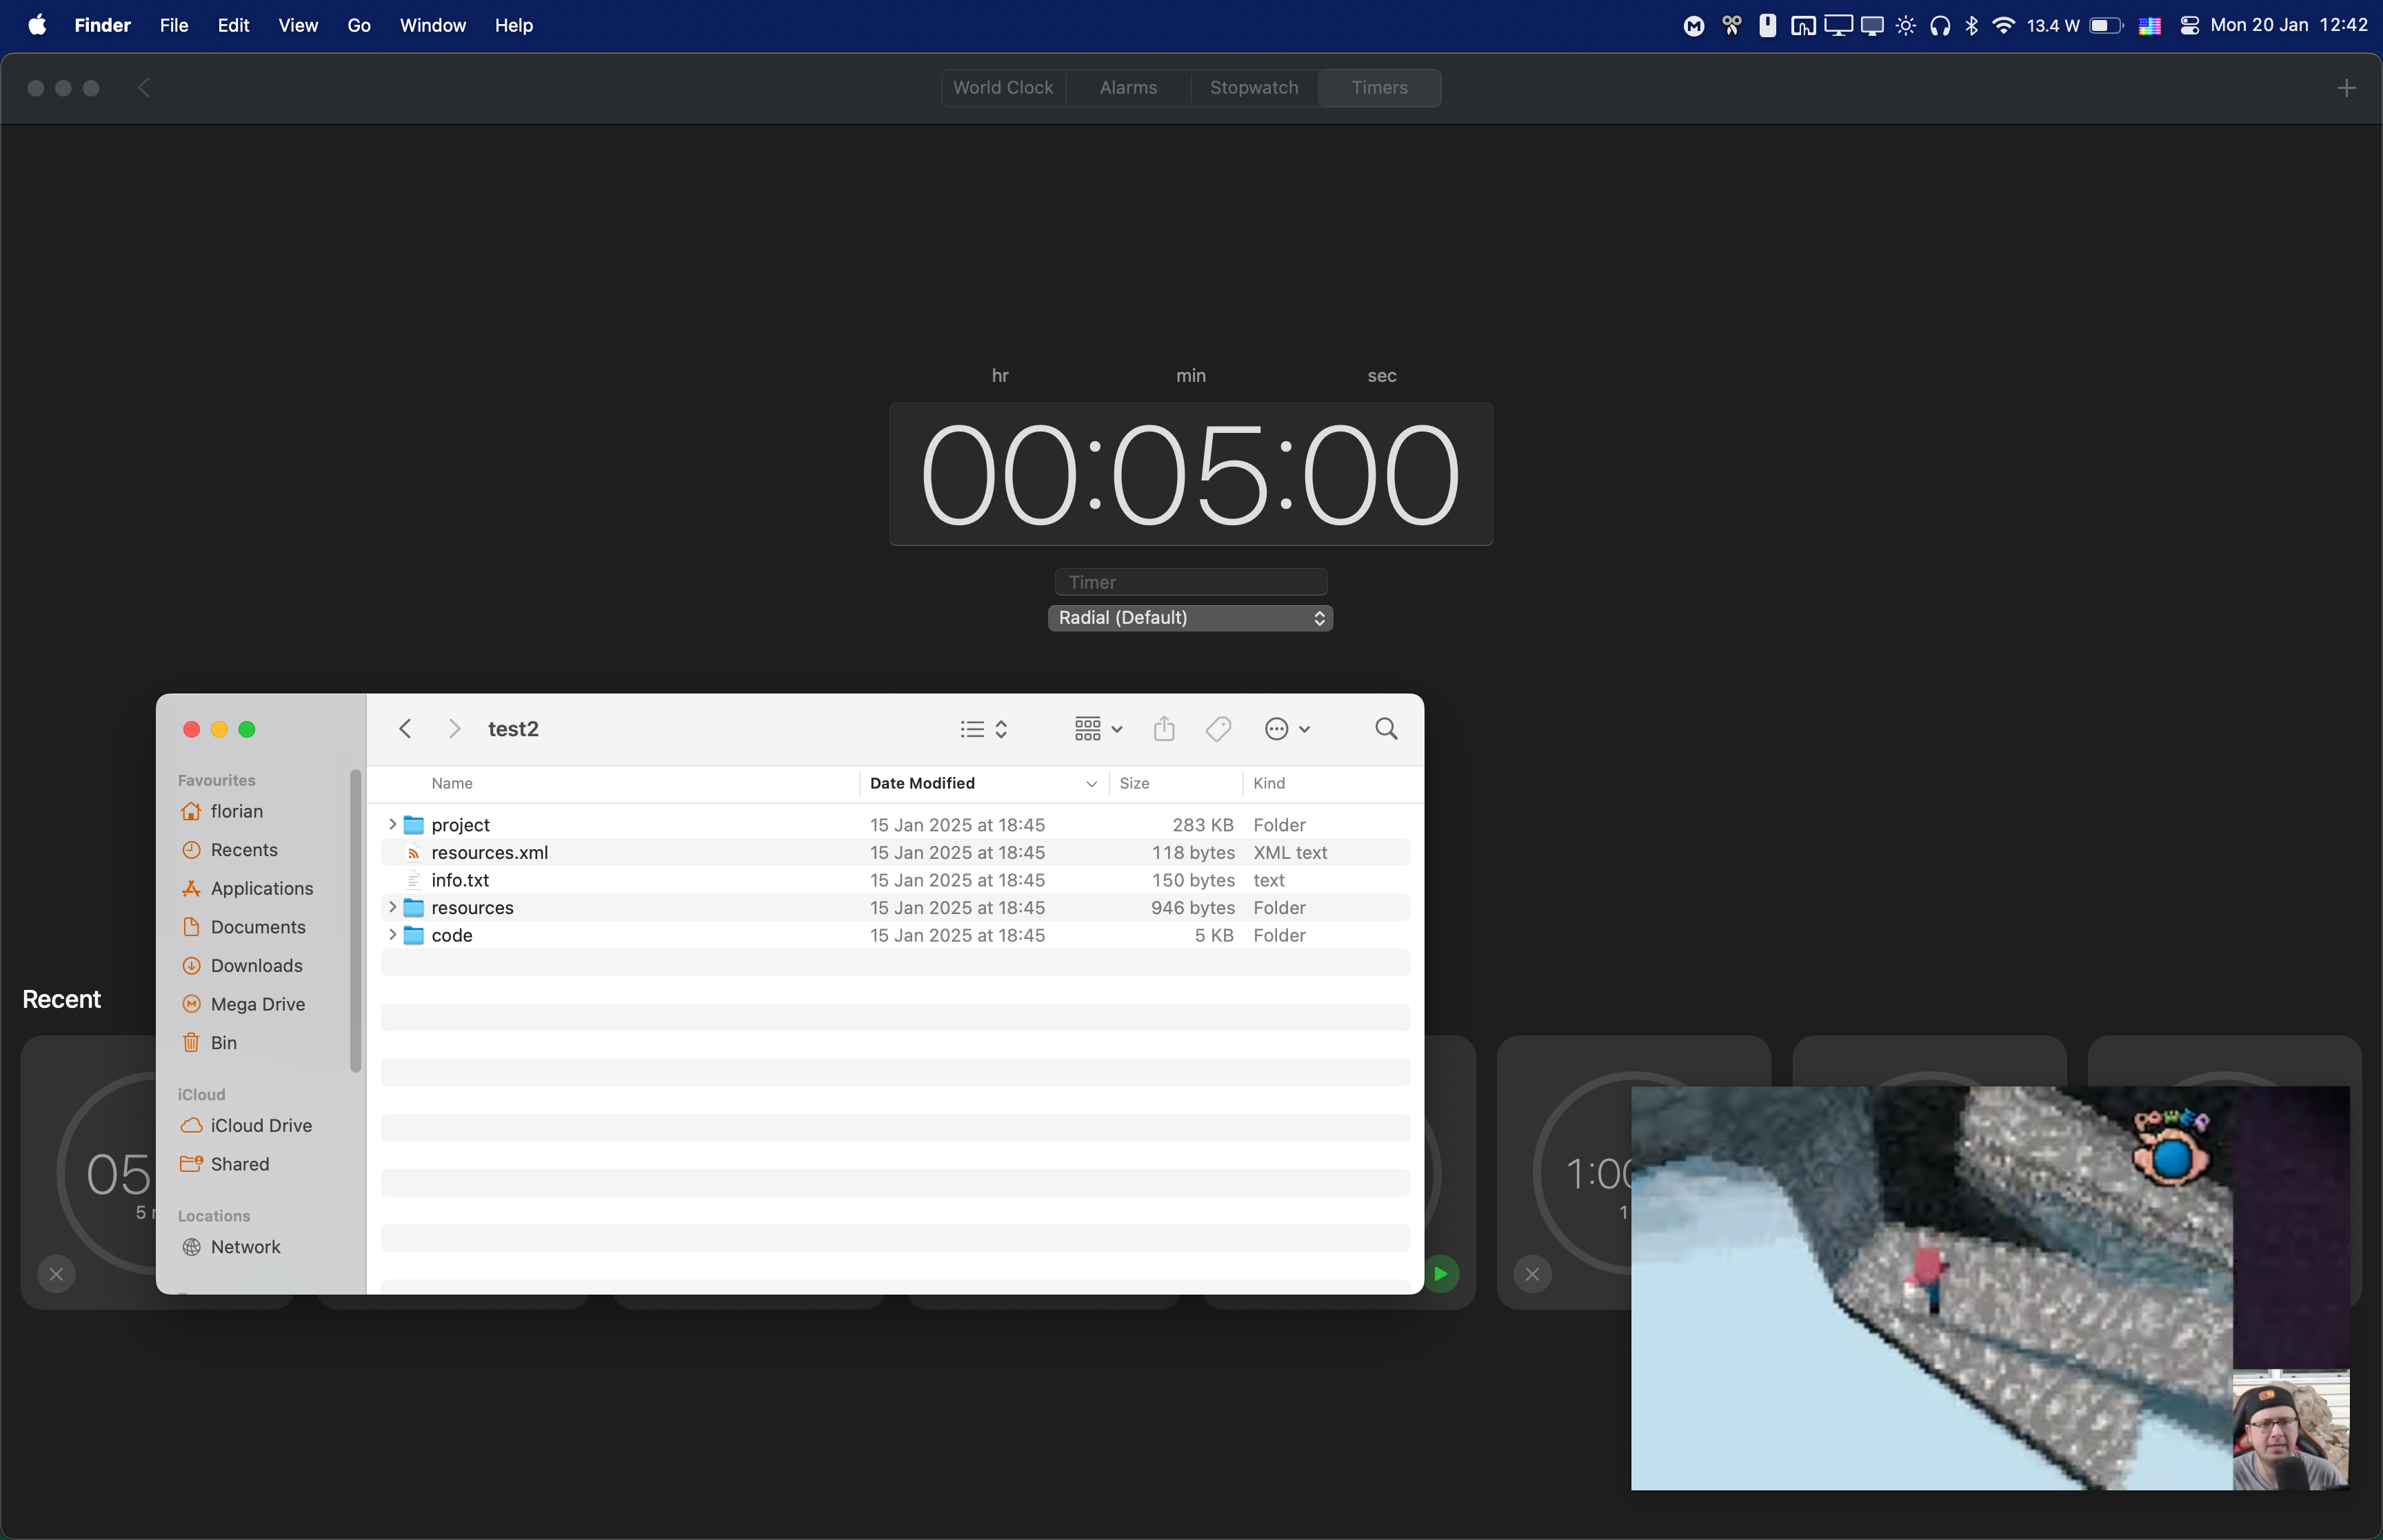Click the Finder search magnifier icon
This screenshot has height=1540, width=2383.
click(x=1386, y=729)
